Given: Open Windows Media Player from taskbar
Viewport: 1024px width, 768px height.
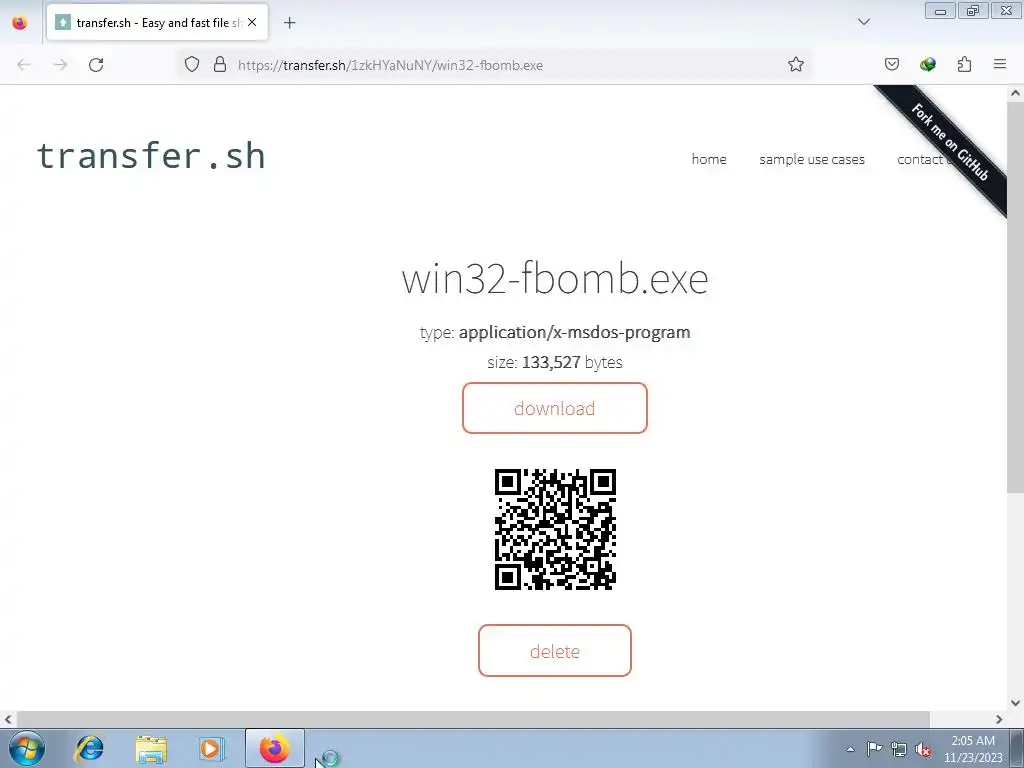Looking at the screenshot, I should coord(211,748).
